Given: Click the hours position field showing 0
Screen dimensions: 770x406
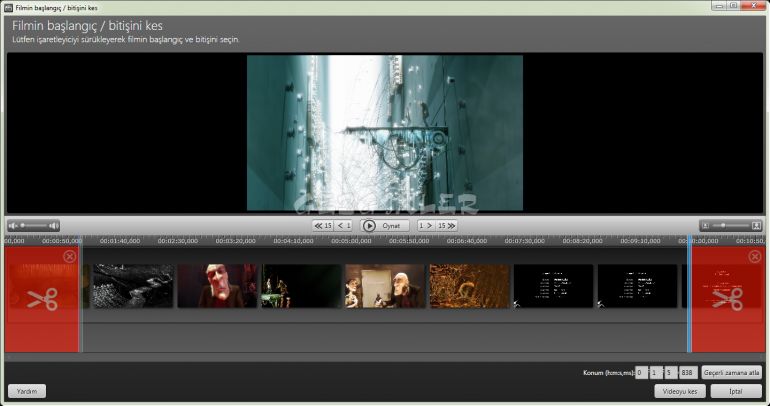Looking at the screenshot, I should [x=641, y=373].
